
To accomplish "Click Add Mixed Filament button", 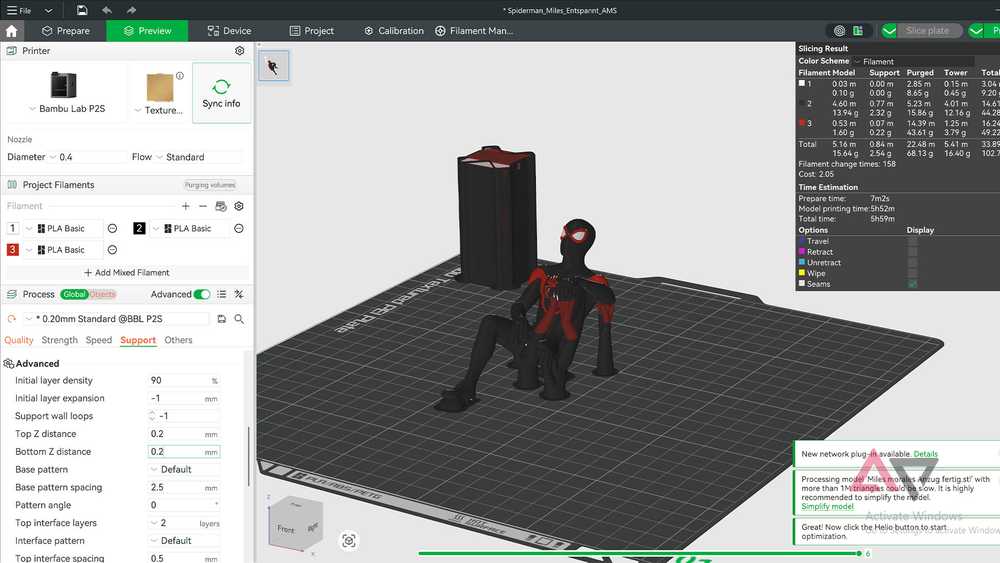I will click(126, 272).
